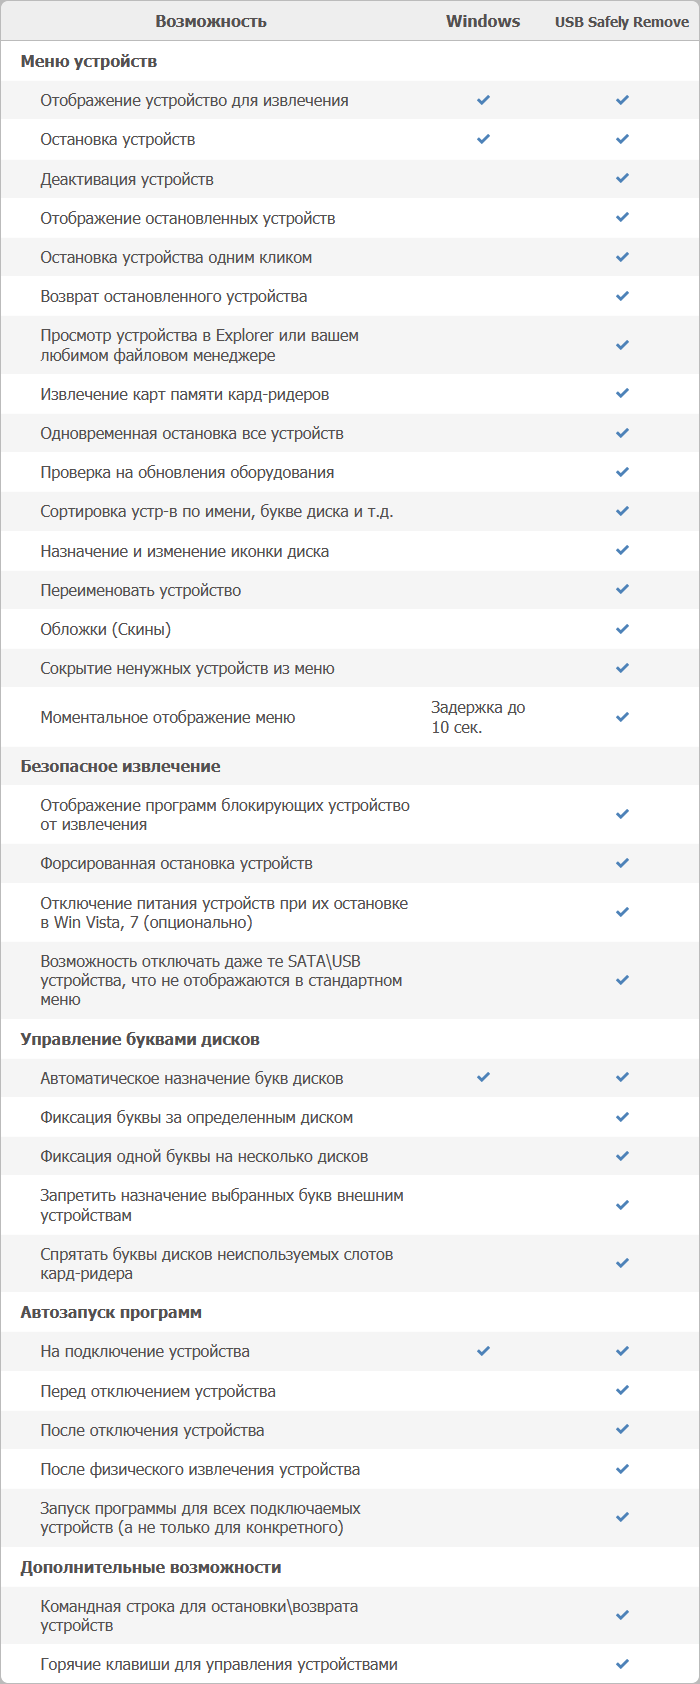Viewport: 700px width, 1684px height.
Task: Click checkmark for Обложки (Скины) row
Action: point(622,629)
